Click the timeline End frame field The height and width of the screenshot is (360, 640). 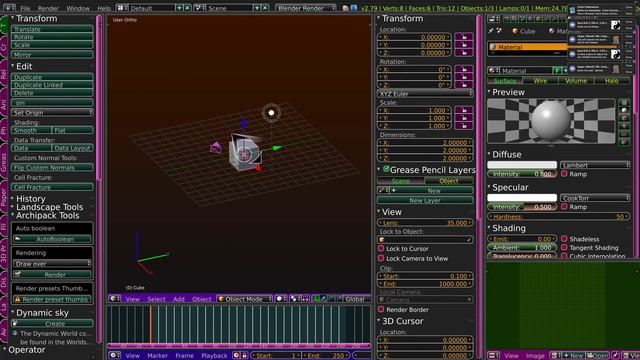tap(326, 355)
